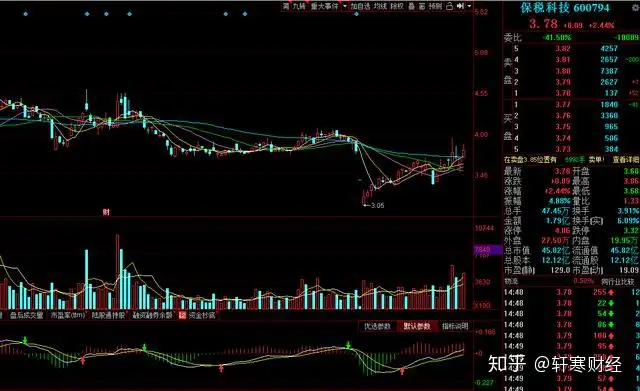
Task: Toggle the 九转 indicator
Action: click(x=299, y=6)
